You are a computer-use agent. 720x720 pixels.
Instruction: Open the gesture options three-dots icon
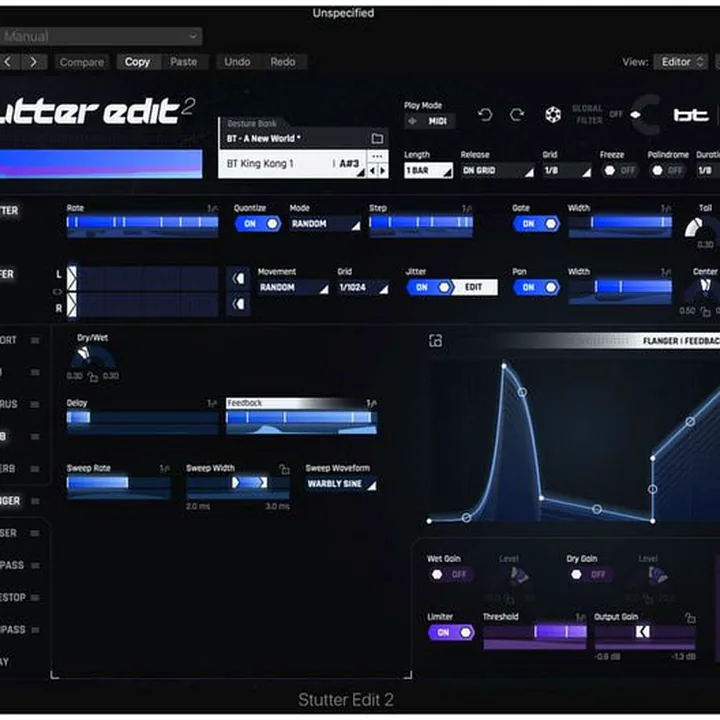(377, 156)
